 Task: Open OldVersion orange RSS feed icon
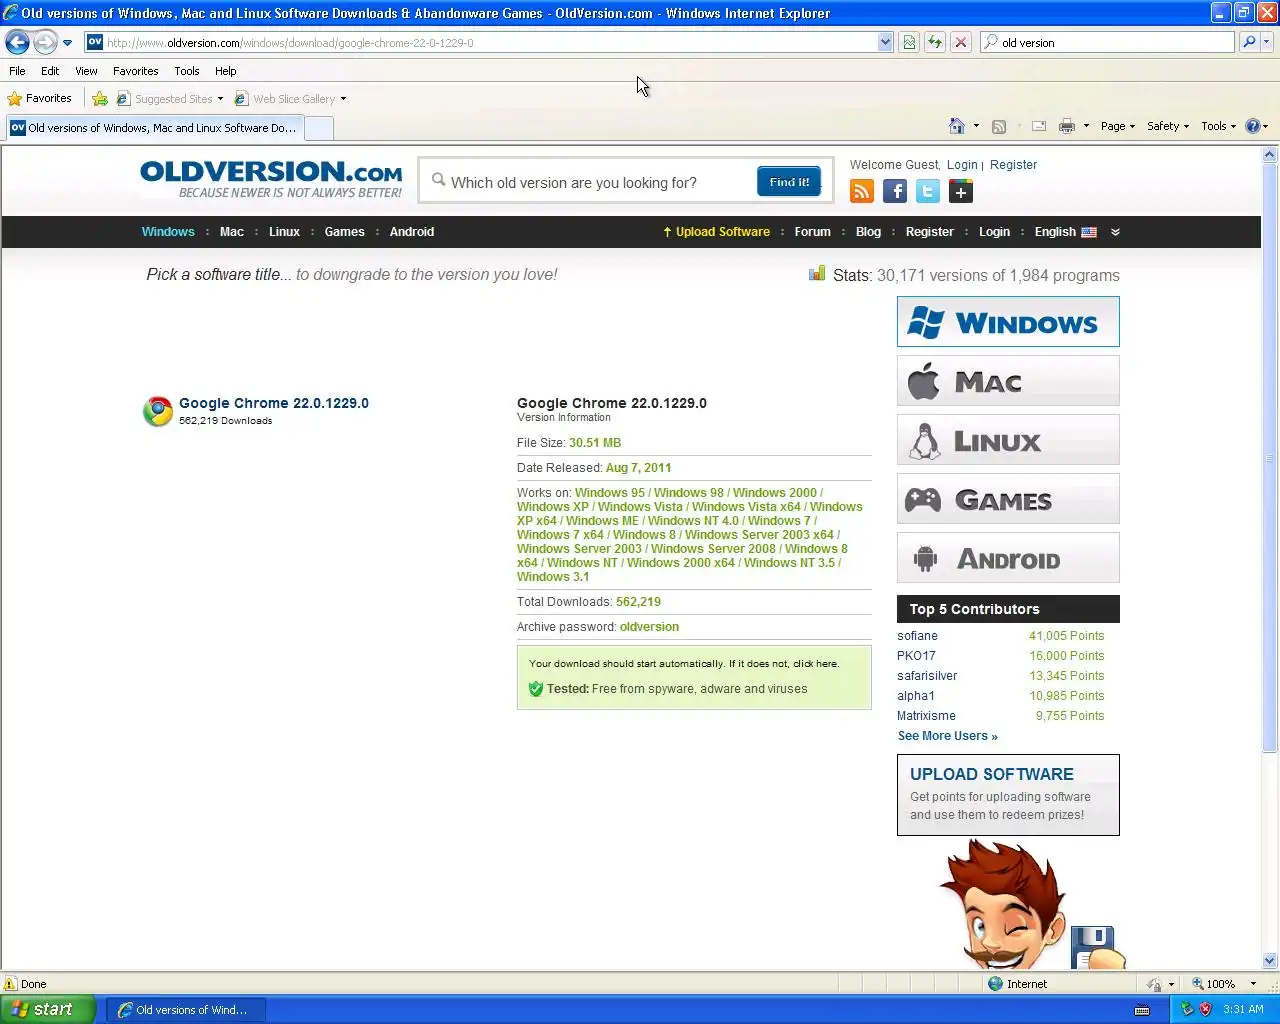click(862, 191)
